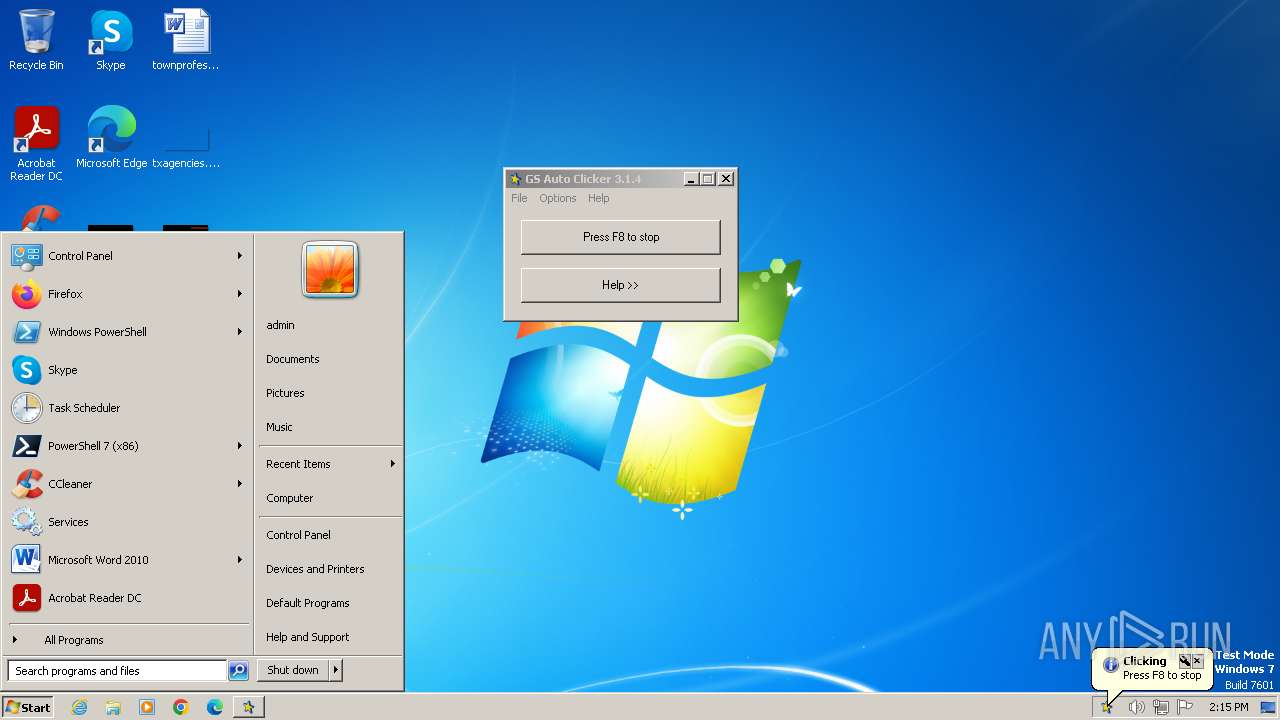1280x720 pixels.
Task: Click Search programs and files box
Action: [x=117, y=671]
